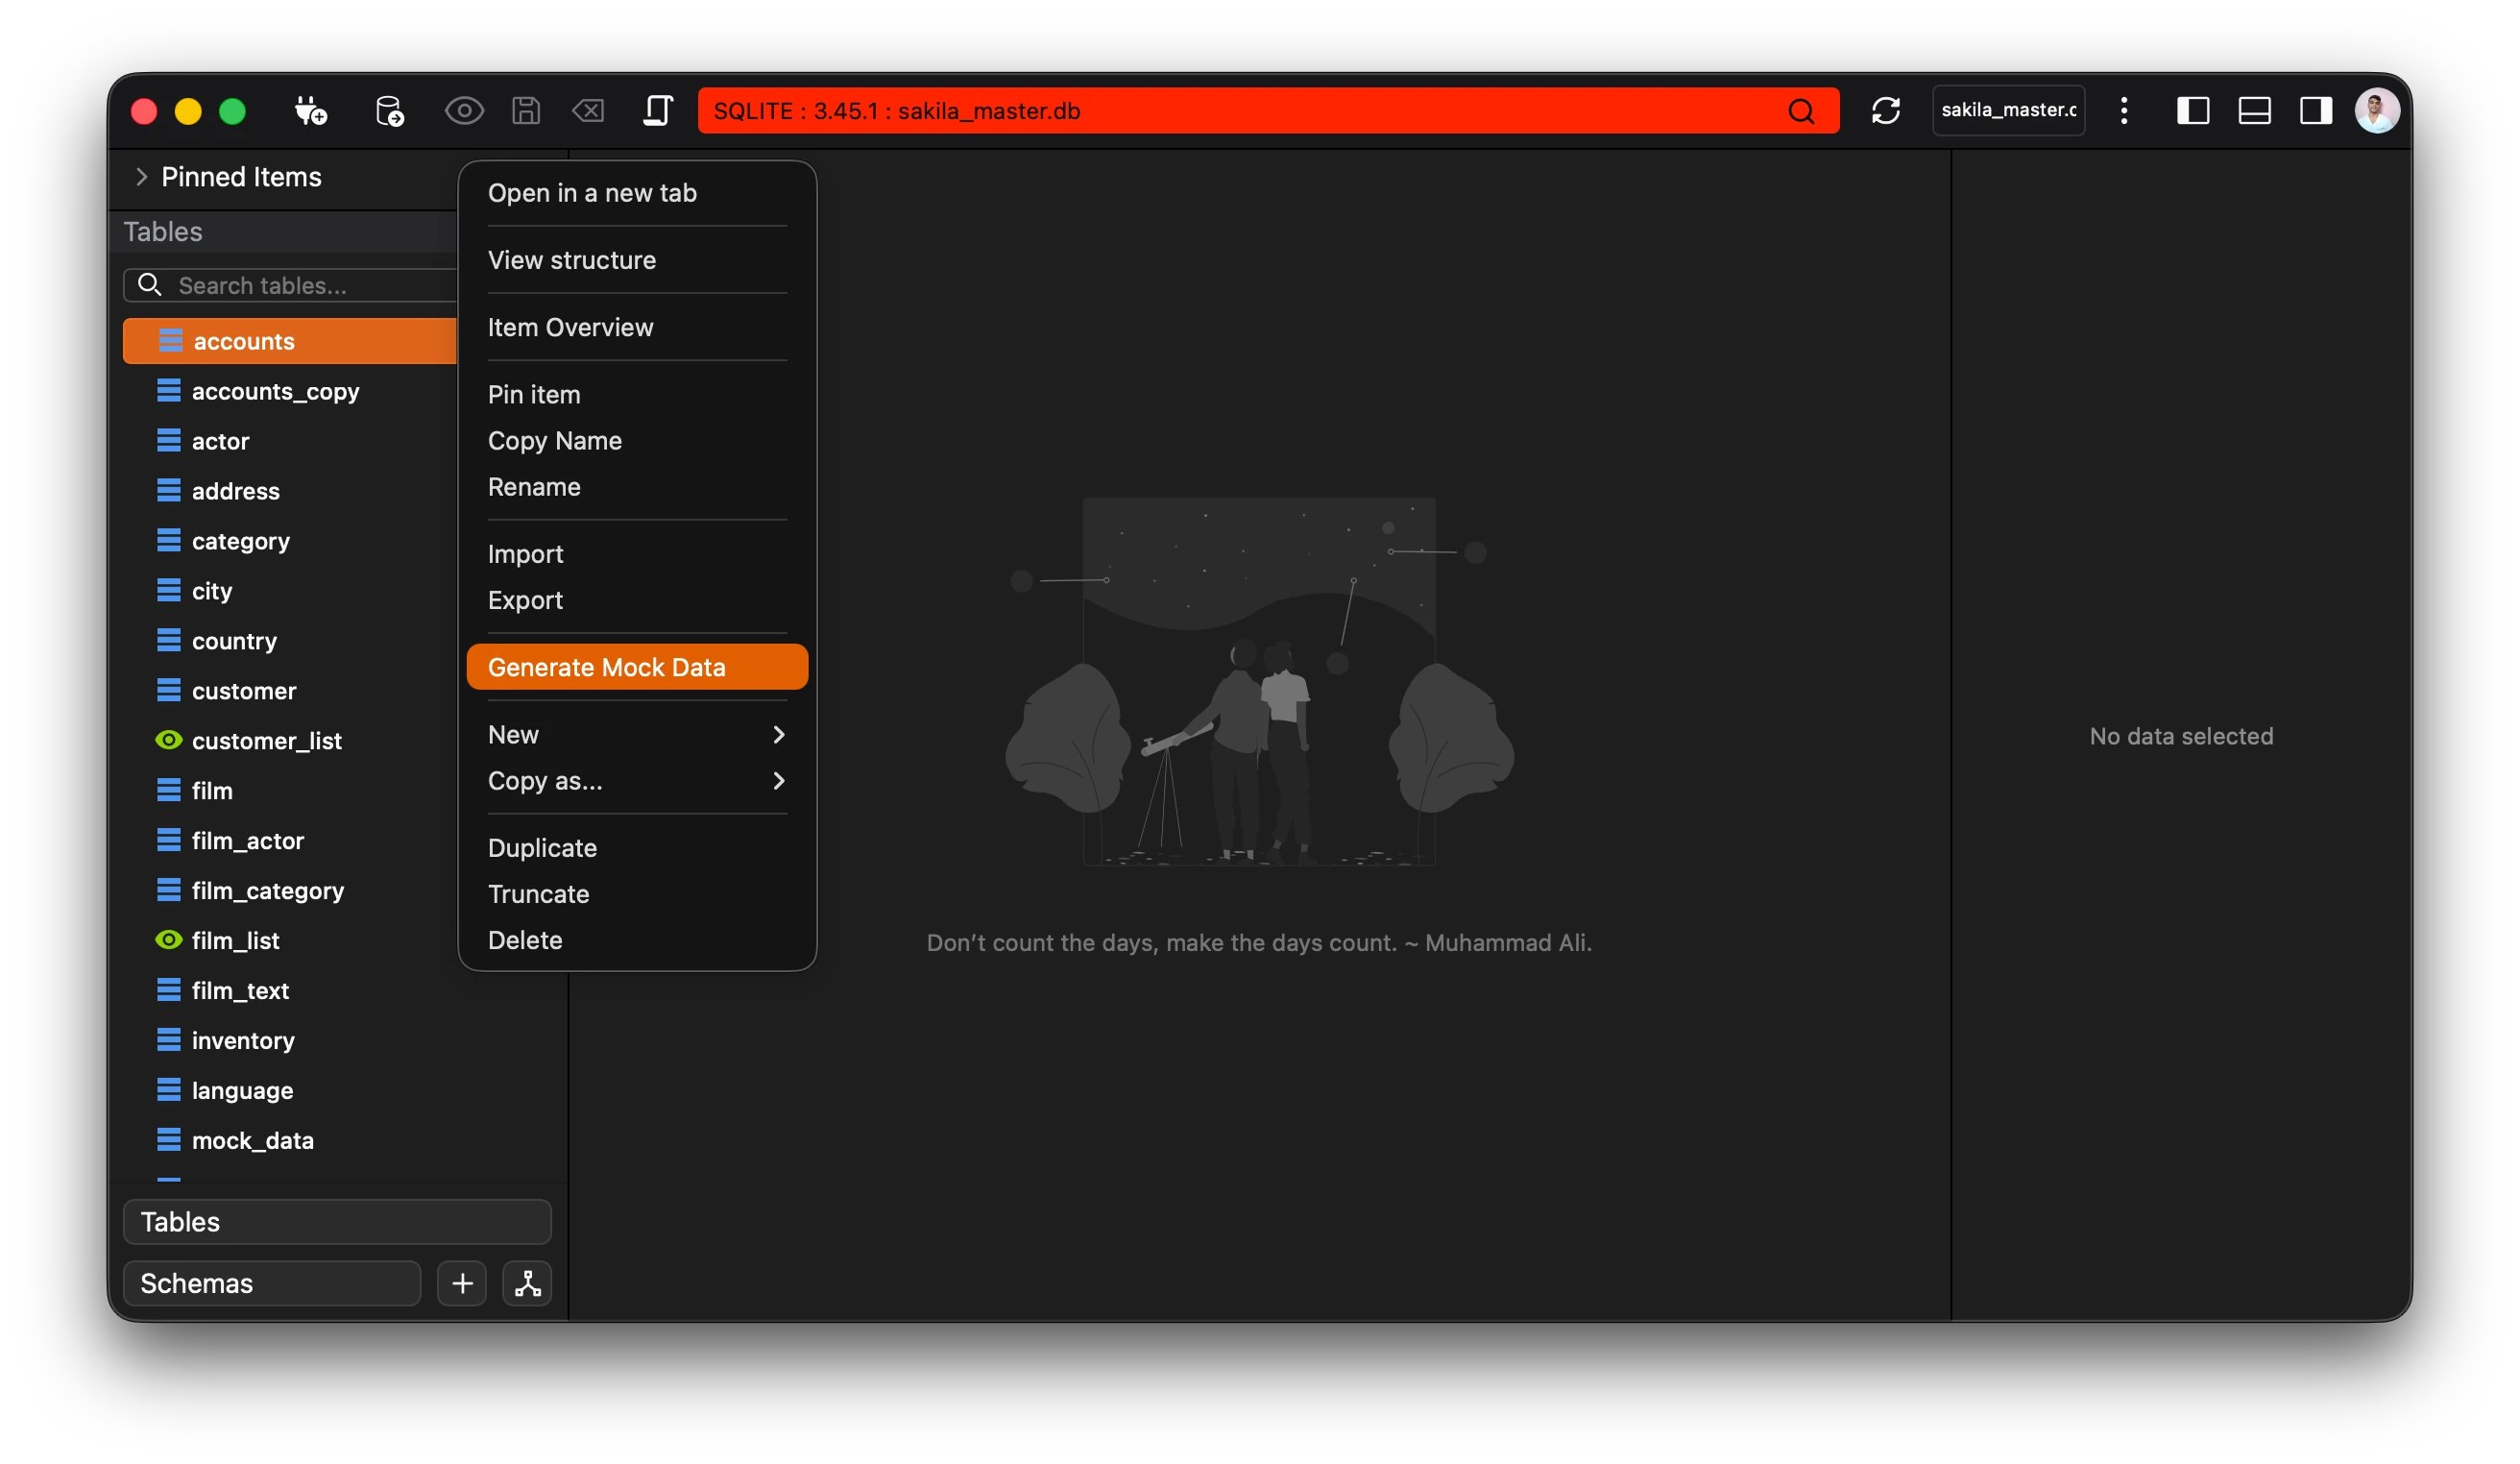This screenshot has height=1464, width=2520.
Task: Click the eye preview icon in toolbar
Action: (464, 111)
